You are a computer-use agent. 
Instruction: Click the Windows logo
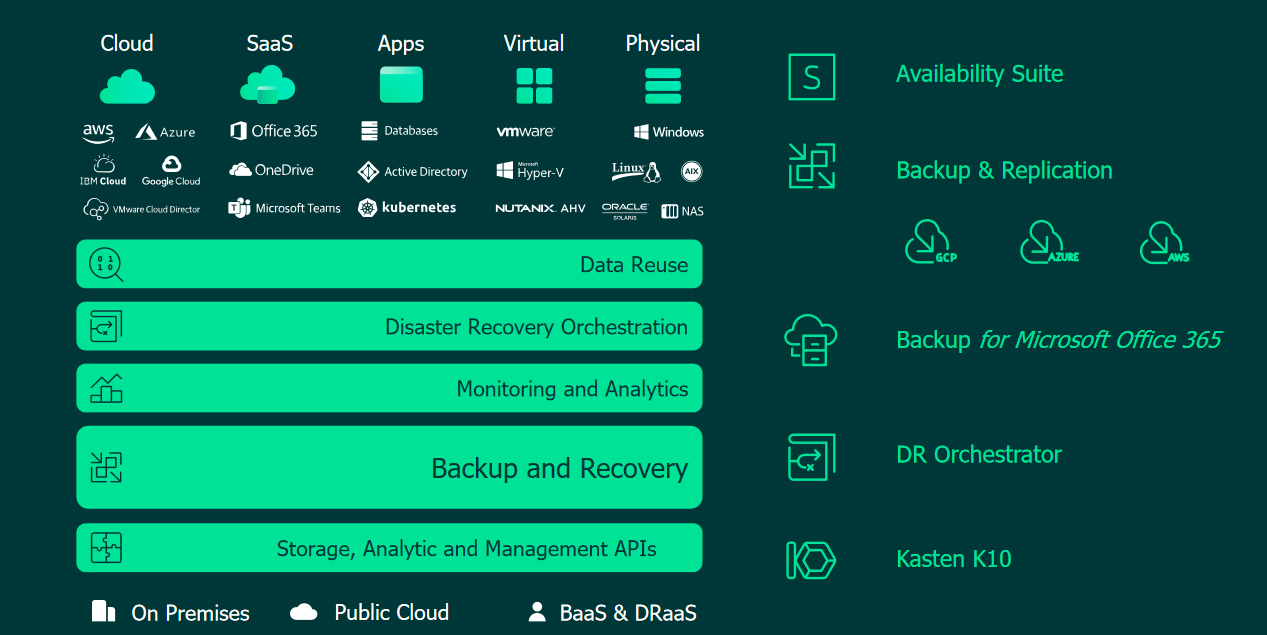click(x=668, y=132)
